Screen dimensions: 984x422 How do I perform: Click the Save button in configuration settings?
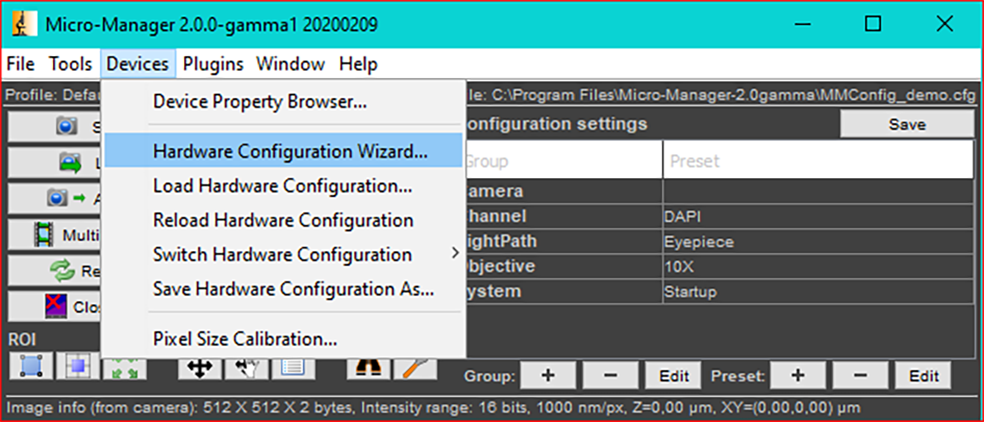906,125
